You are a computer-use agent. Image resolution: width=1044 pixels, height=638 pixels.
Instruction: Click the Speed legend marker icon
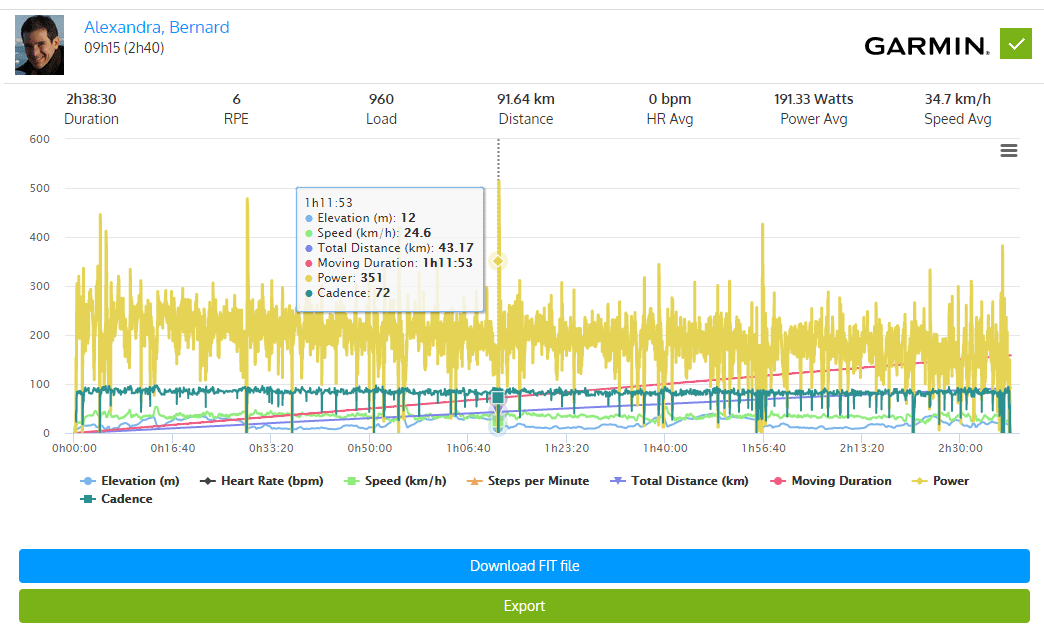click(x=351, y=480)
